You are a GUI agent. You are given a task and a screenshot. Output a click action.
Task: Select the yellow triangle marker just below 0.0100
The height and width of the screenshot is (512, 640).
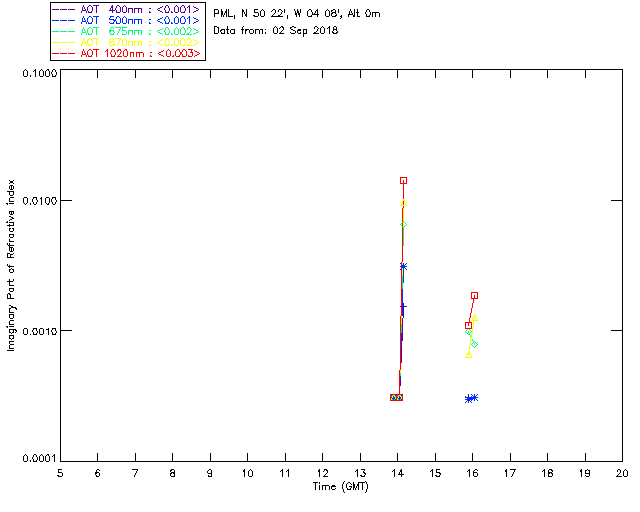click(404, 203)
